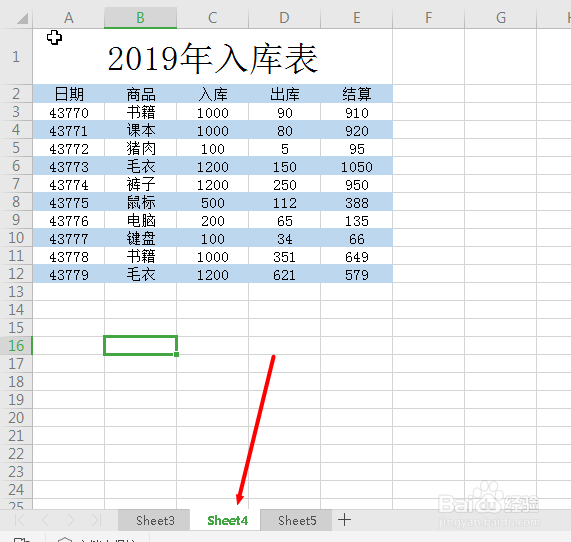The image size is (571, 542).
Task: Click the active cell B16
Action: coord(141,345)
